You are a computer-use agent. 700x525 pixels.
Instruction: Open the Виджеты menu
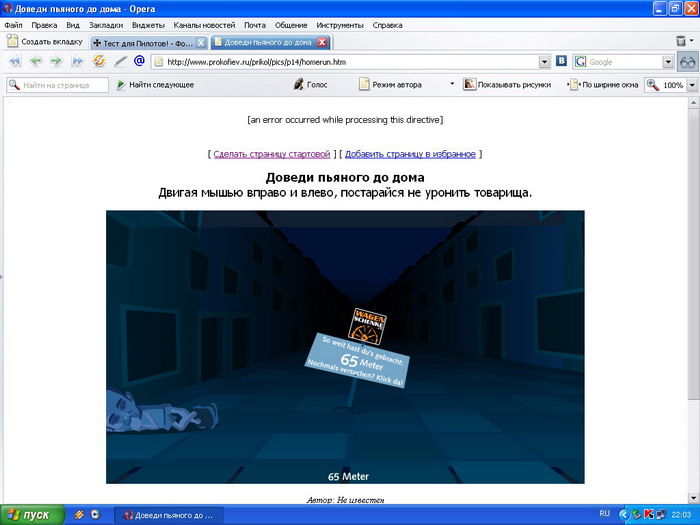coord(148,25)
